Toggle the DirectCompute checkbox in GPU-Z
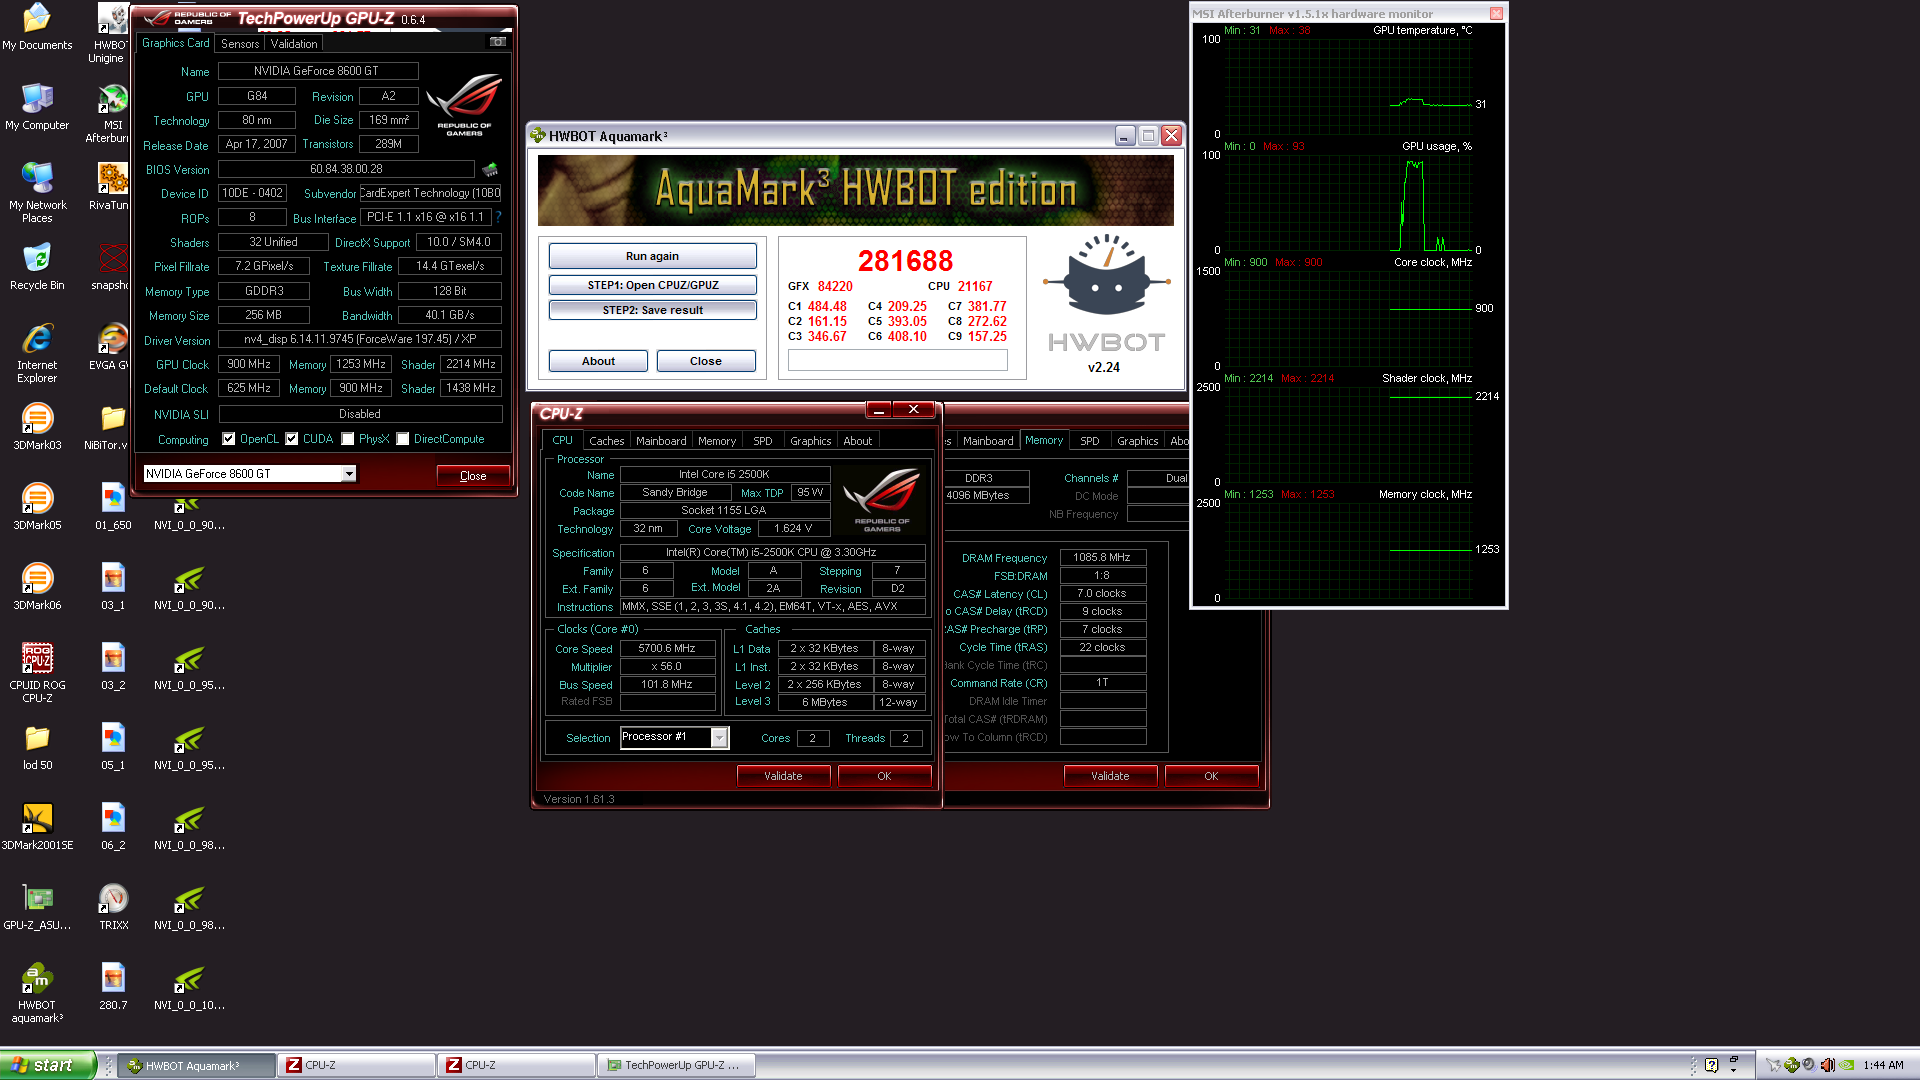 403,439
